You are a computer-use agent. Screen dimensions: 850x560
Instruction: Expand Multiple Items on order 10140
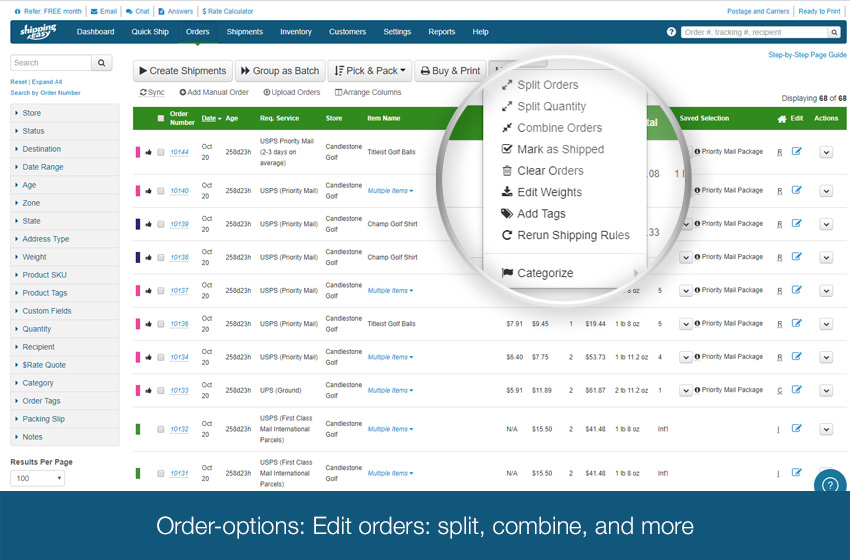click(390, 191)
